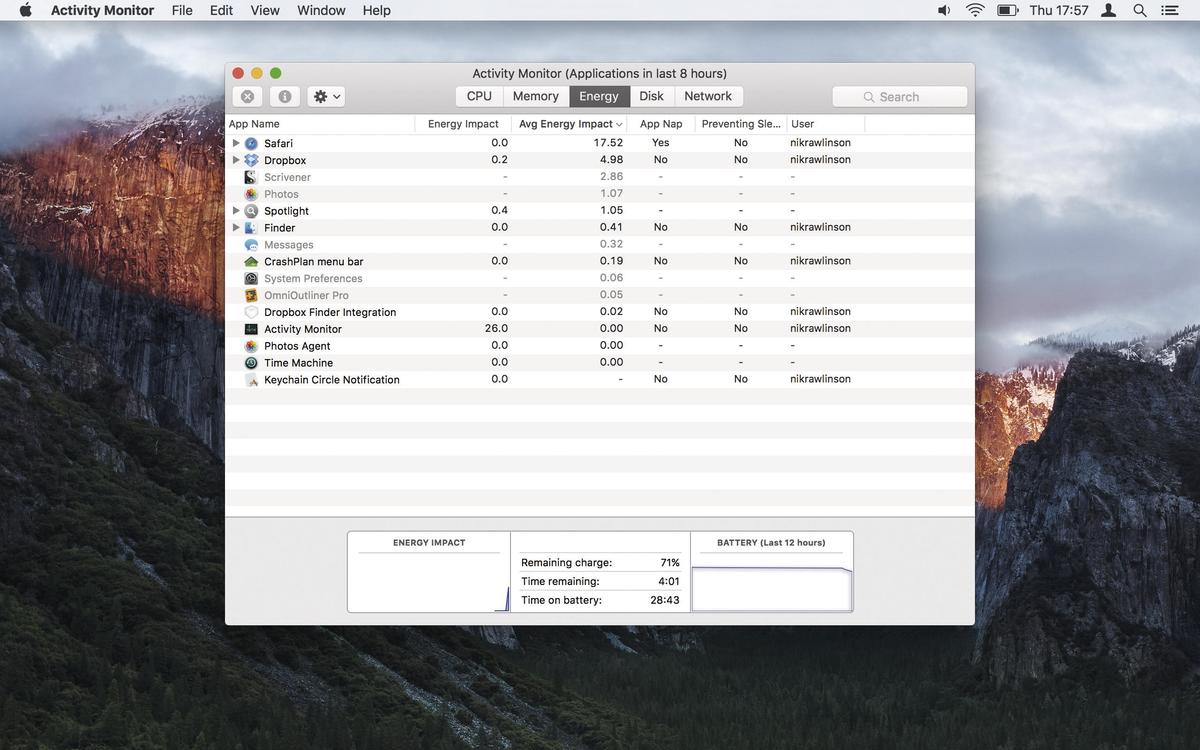
Task: Select the Energy tab
Action: [x=599, y=96]
